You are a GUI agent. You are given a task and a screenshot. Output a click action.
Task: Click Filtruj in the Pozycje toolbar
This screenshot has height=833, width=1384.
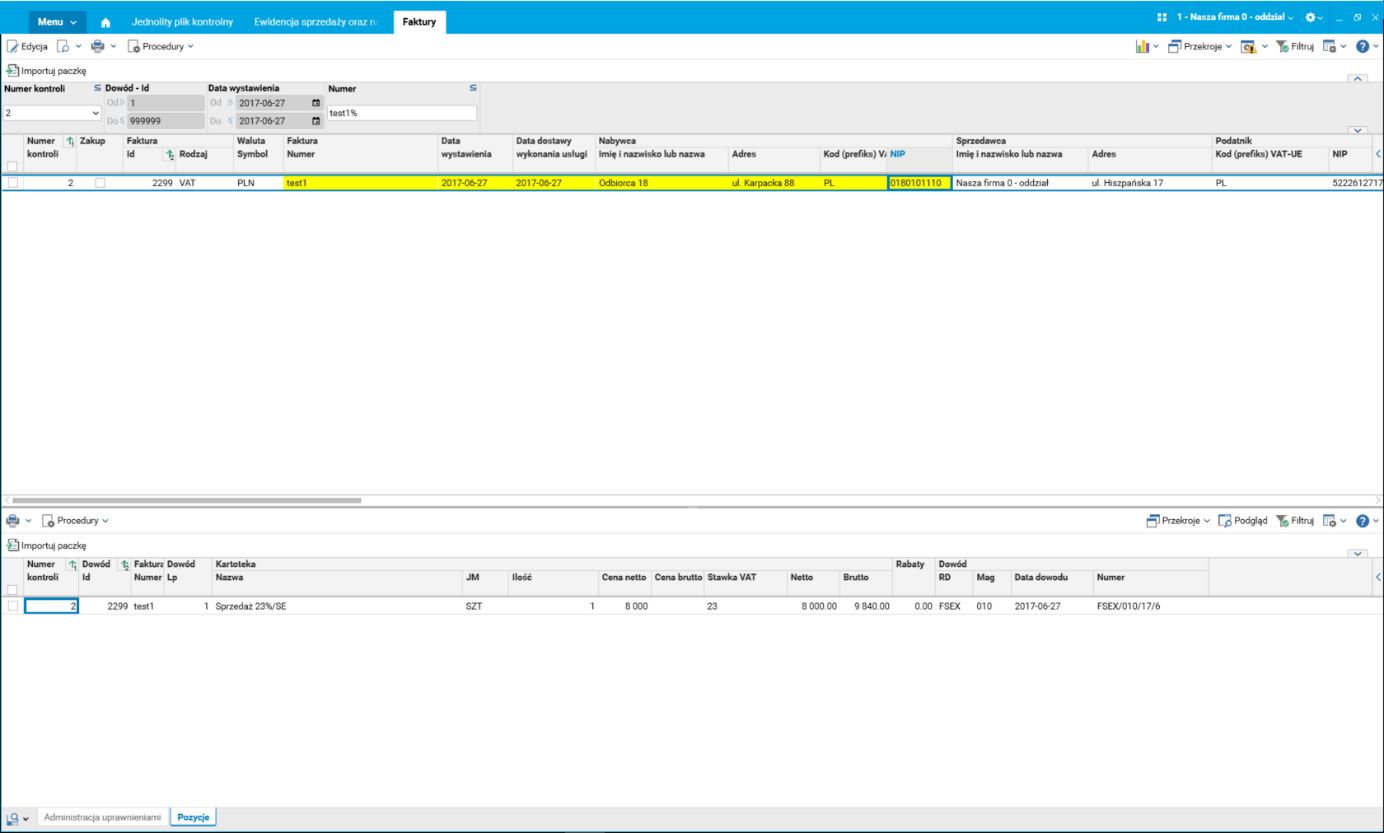pyautogui.click(x=1295, y=521)
